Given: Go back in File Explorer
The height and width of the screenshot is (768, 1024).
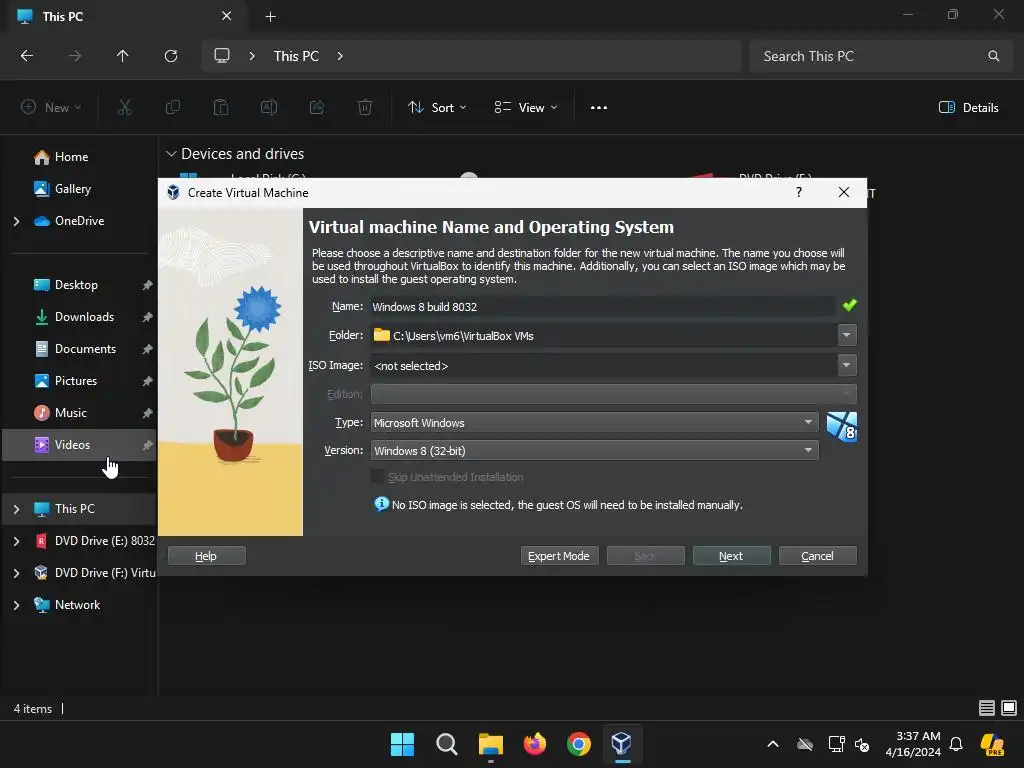Looking at the screenshot, I should click(x=27, y=56).
